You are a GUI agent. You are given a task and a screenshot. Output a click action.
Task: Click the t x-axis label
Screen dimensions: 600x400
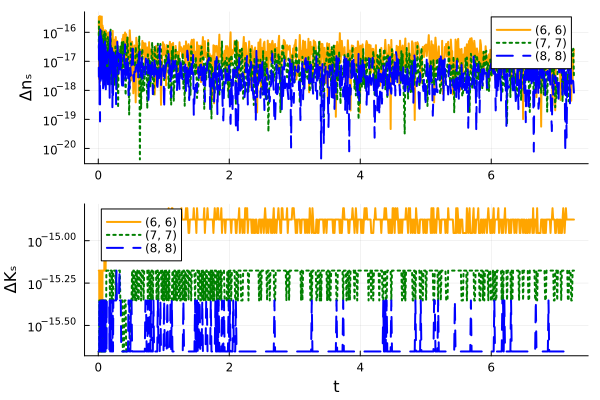(x=336, y=387)
